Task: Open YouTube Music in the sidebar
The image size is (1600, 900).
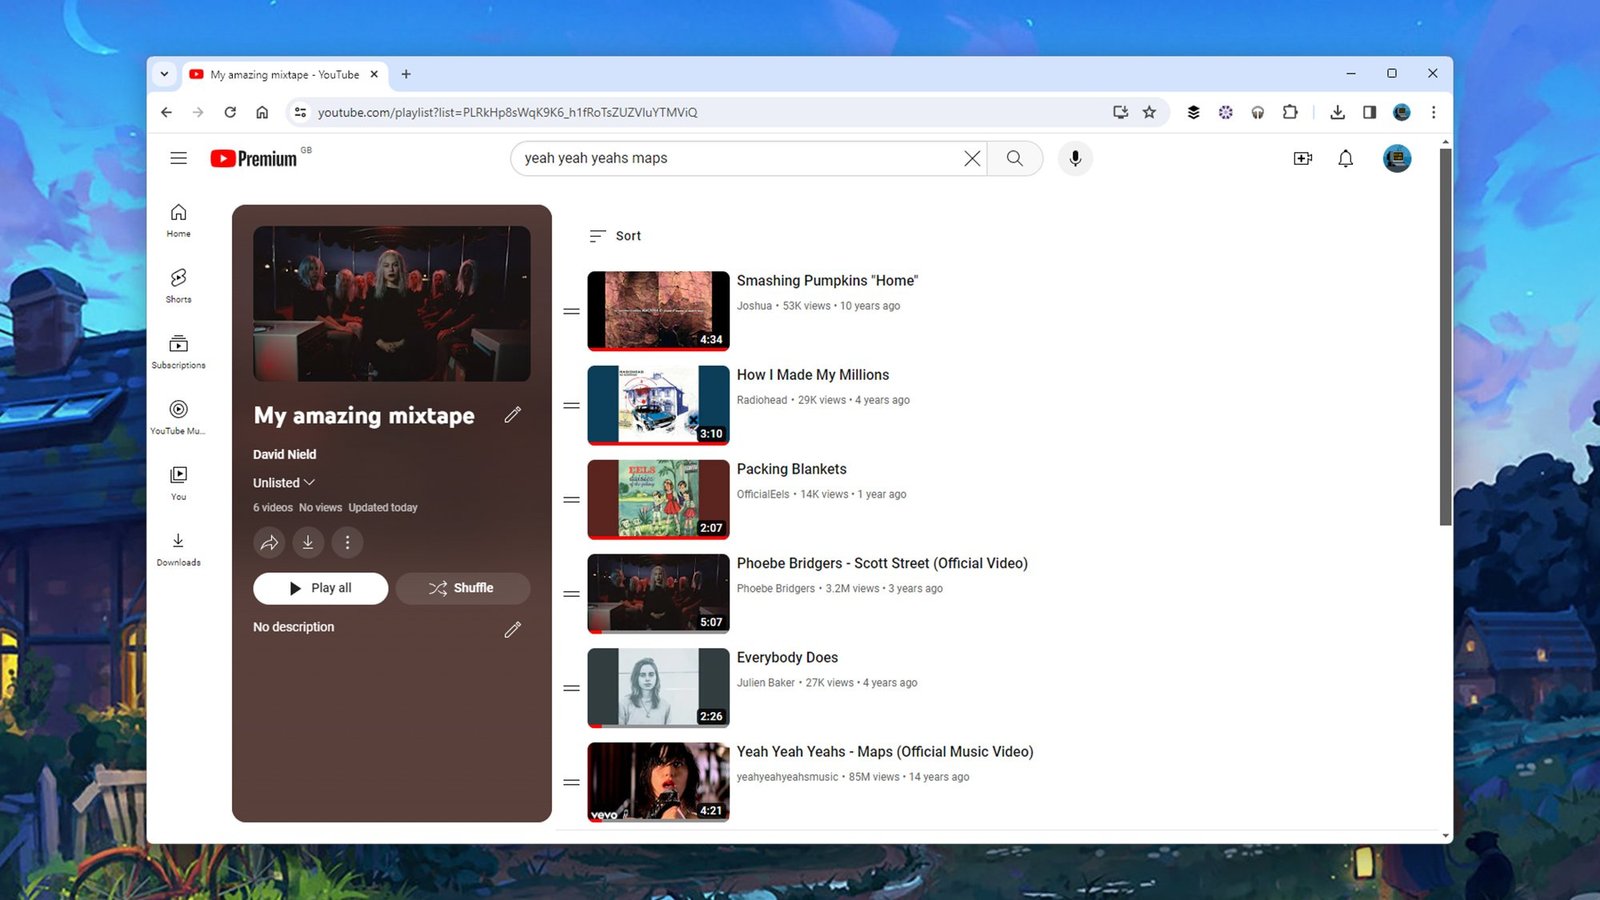Action: tap(178, 418)
